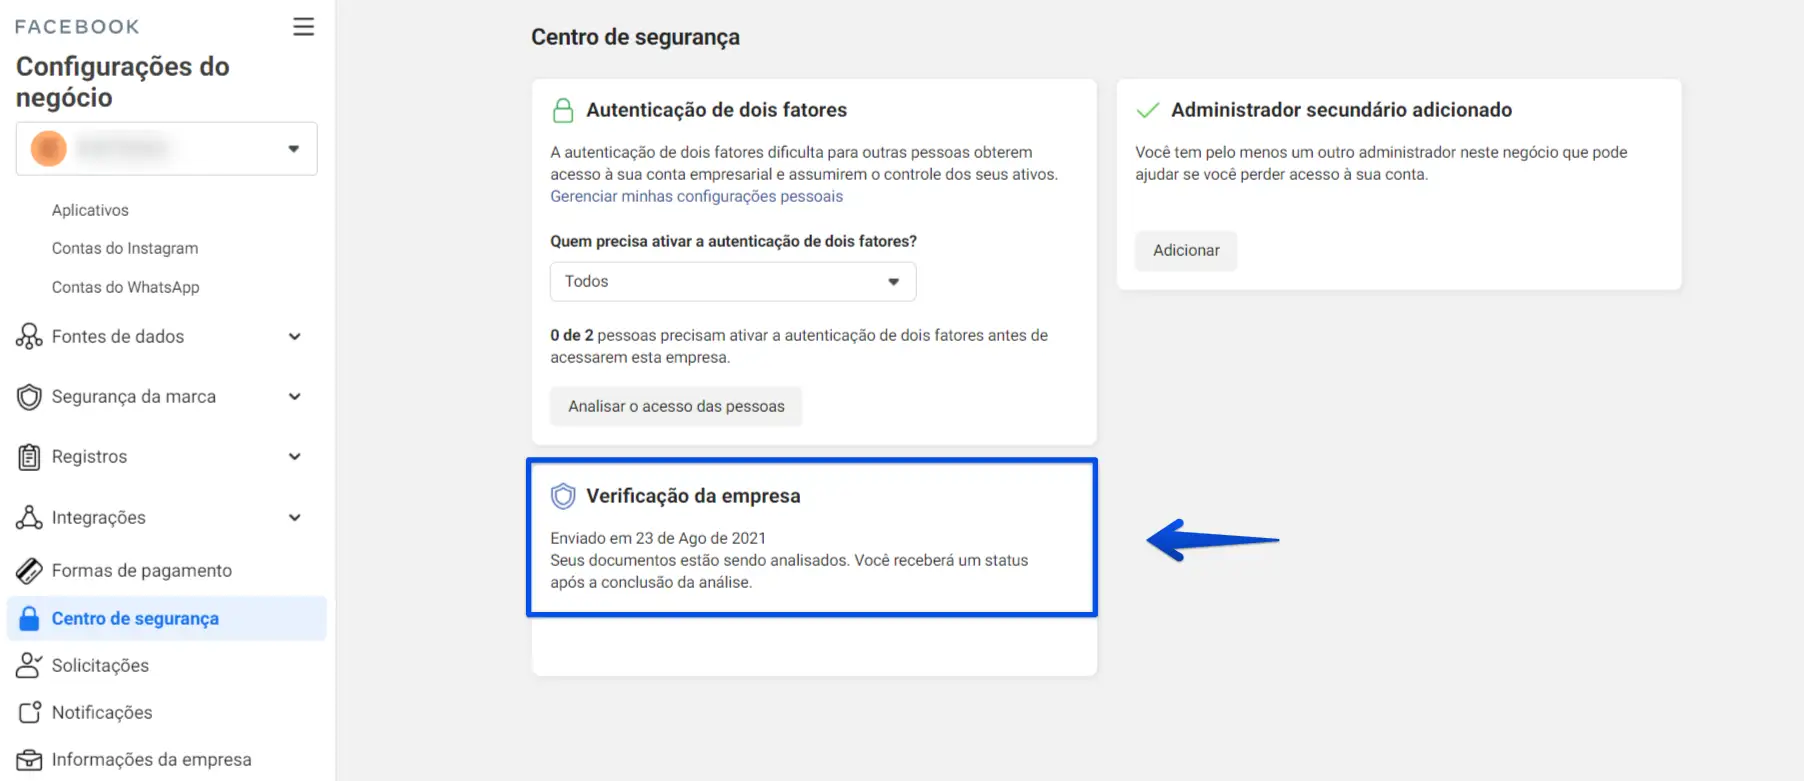1804x781 pixels.
Task: Open the hamburger menu next to Facebook
Action: [x=303, y=27]
